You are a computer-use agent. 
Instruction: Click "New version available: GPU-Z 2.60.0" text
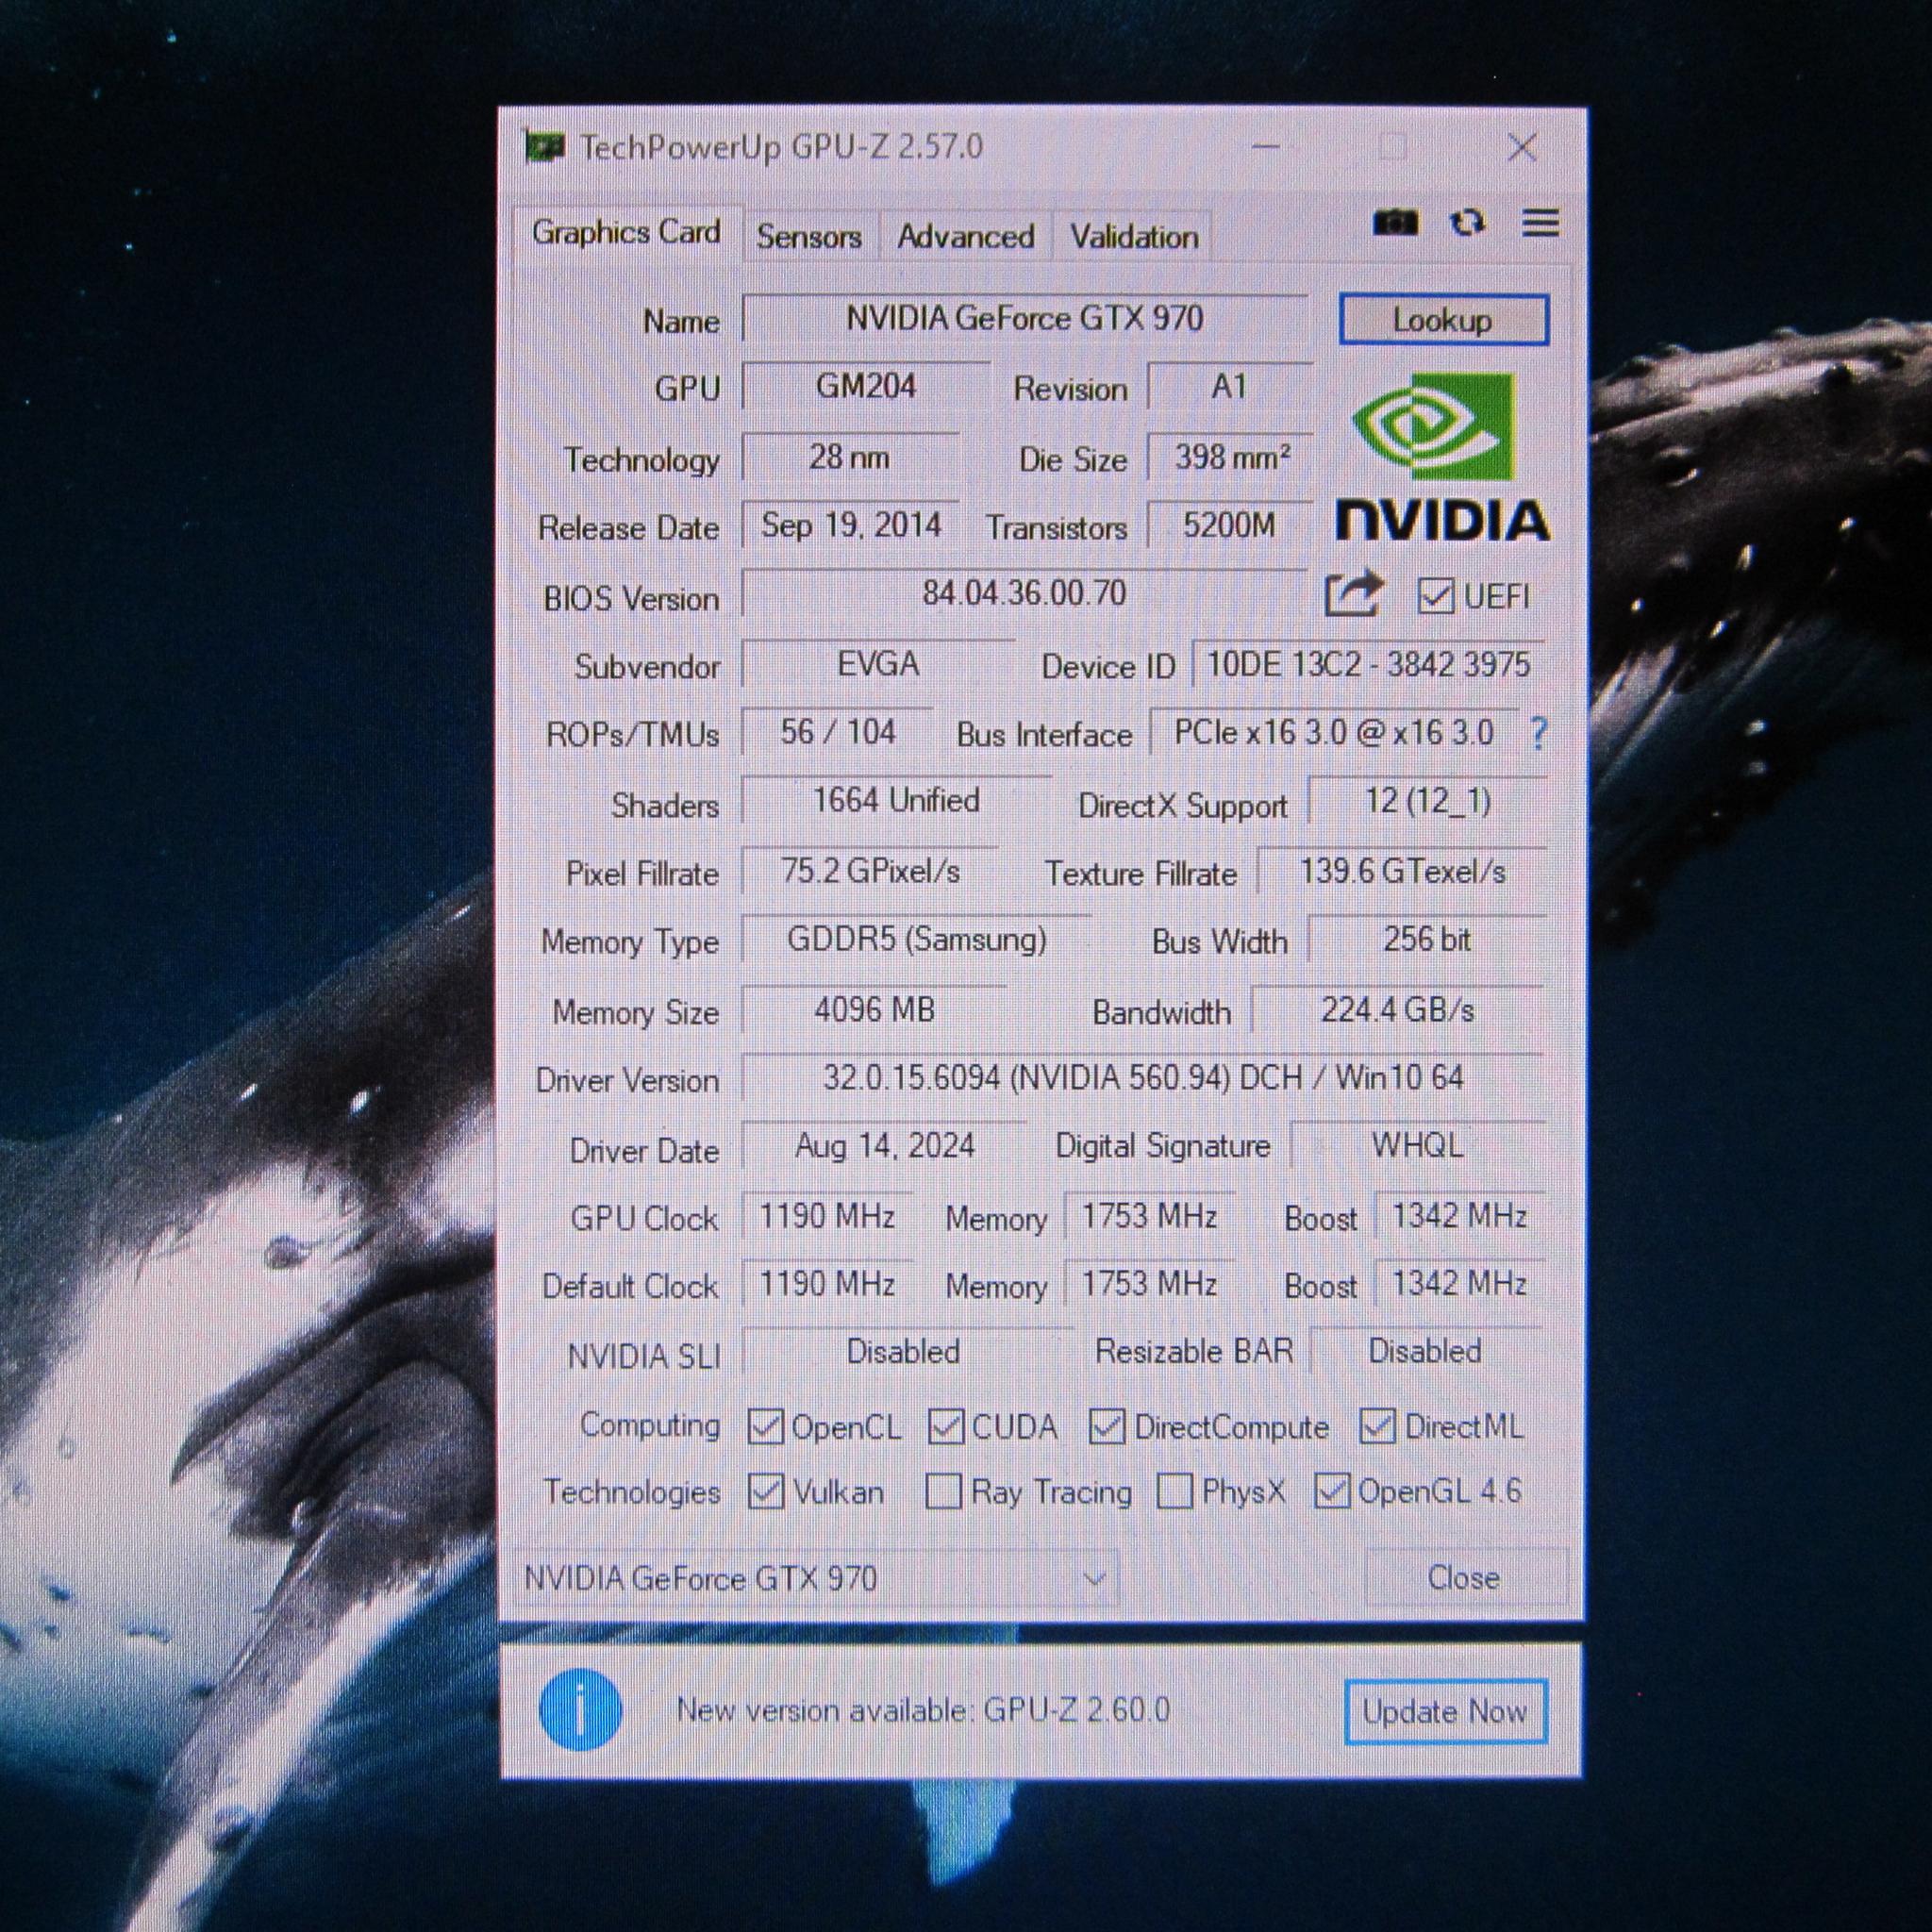pyautogui.click(x=923, y=1710)
